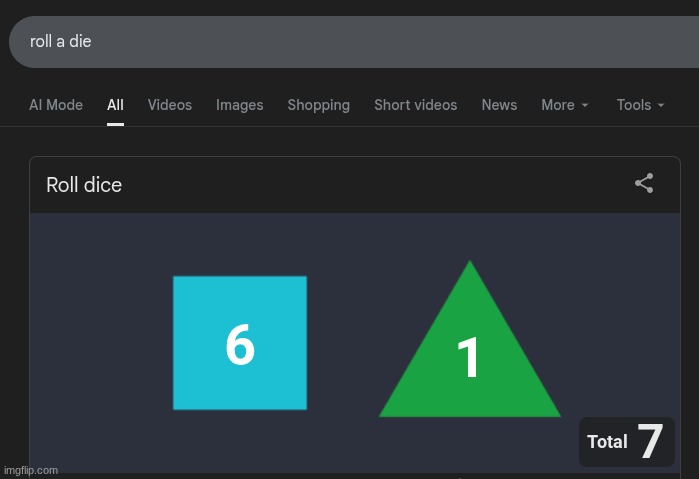Open the Tools dropdown
Image resolution: width=699 pixels, height=479 pixels.
coord(634,105)
